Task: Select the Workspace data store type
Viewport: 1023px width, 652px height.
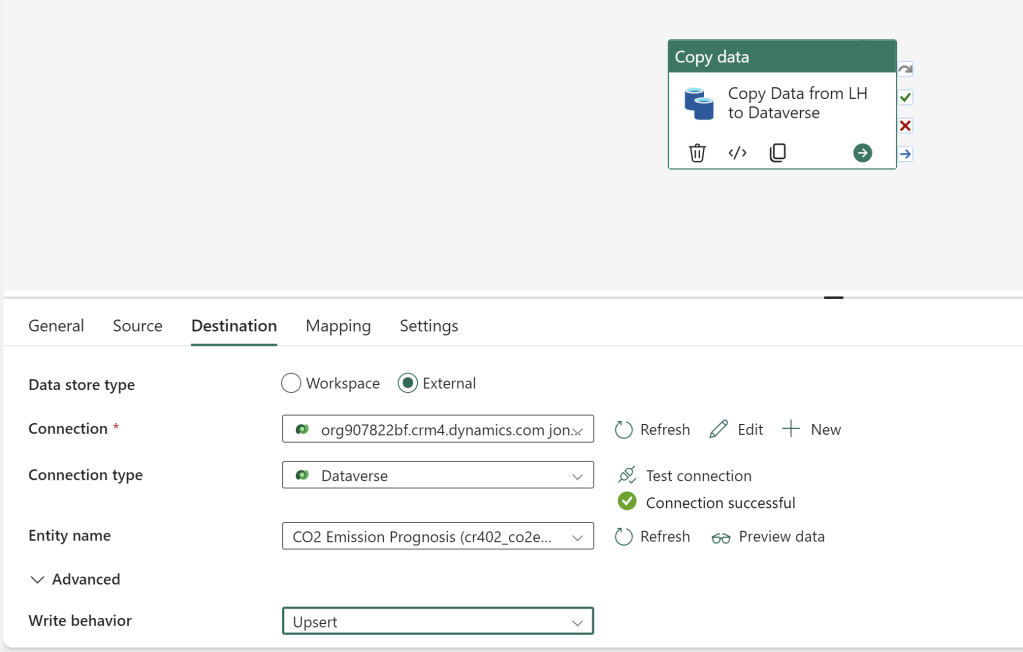Action: (292, 383)
